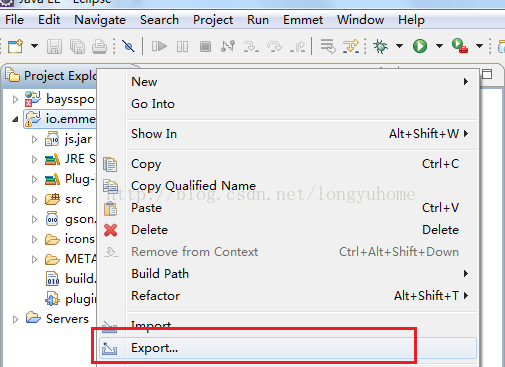
Task: Click the Run External Tools icon
Action: 460,46
